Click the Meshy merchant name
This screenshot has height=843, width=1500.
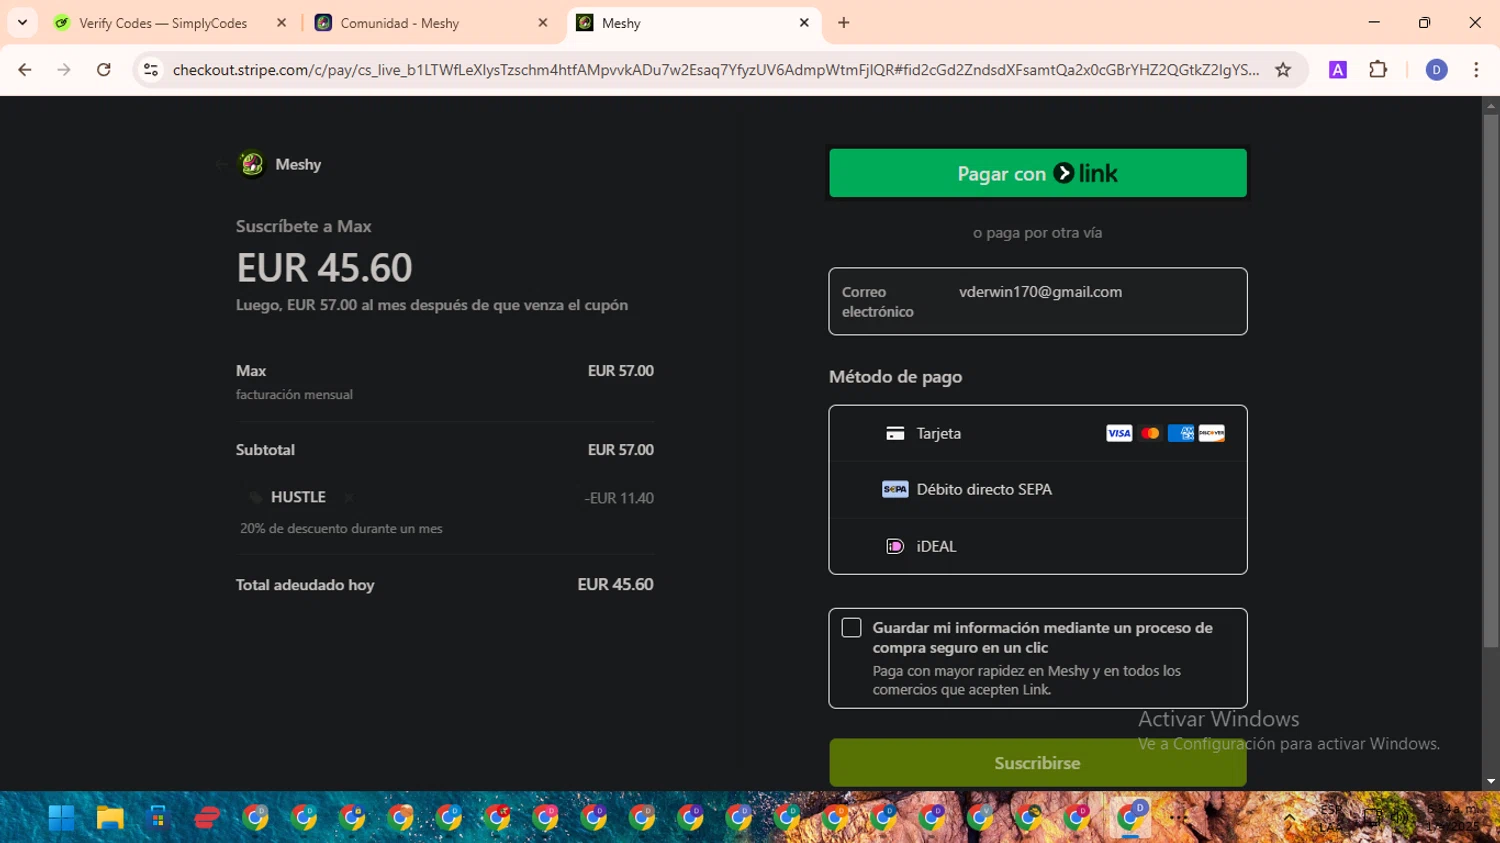[x=298, y=164]
